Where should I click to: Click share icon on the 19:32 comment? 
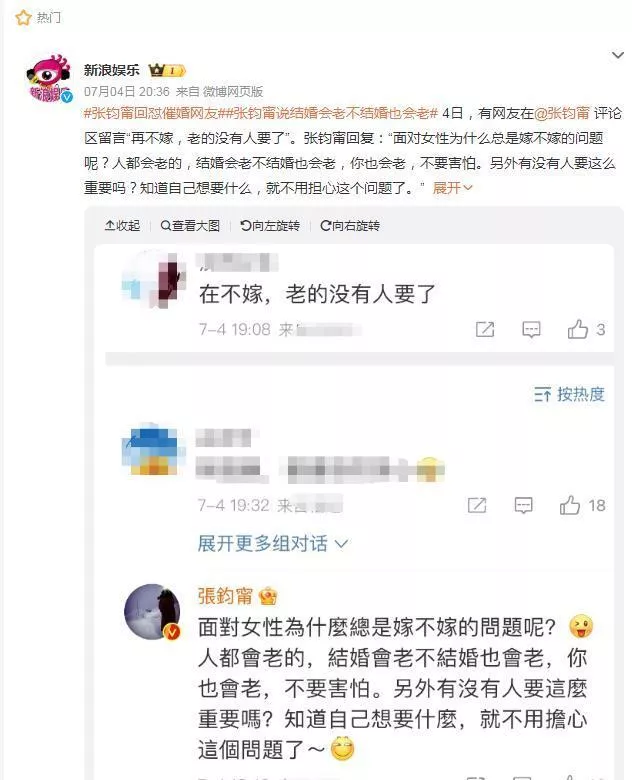point(477,506)
